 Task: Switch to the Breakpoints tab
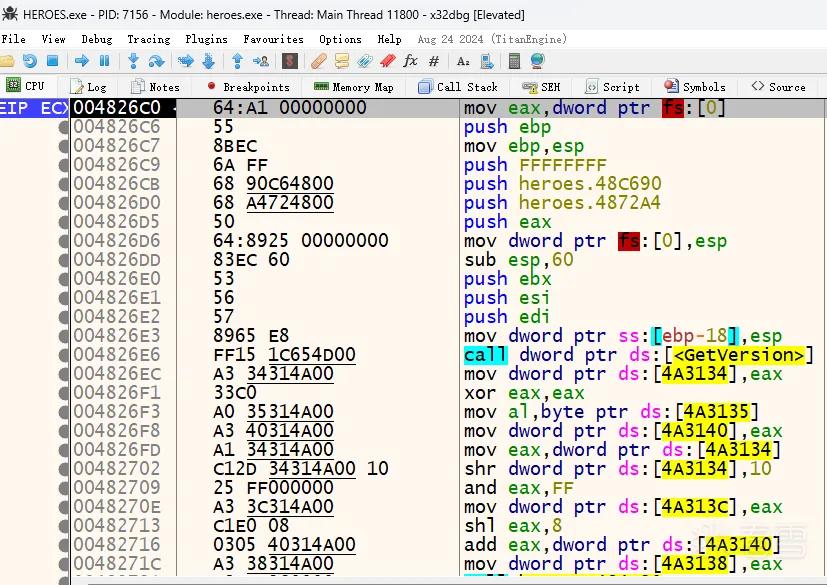[x=248, y=87]
